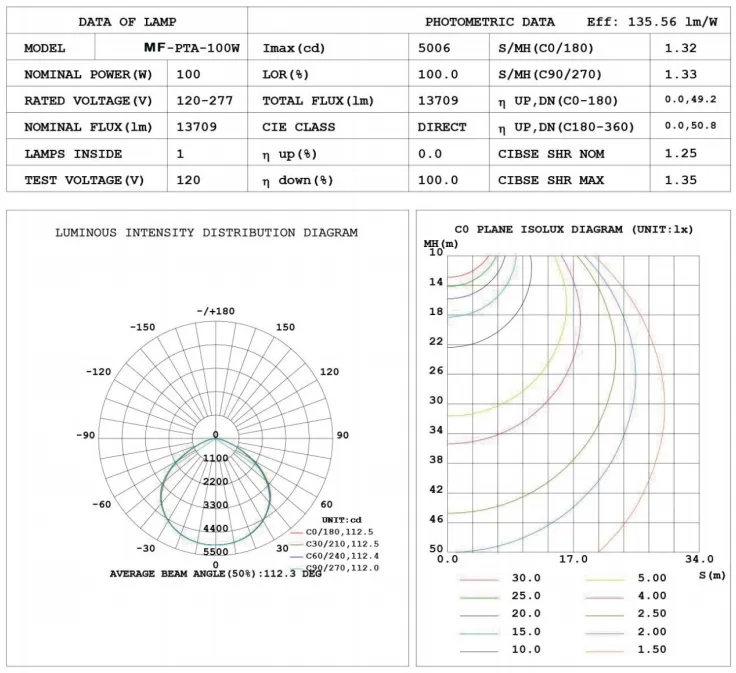Select the 0.0,50.8 value
The height and width of the screenshot is (673, 736).
click(x=690, y=126)
